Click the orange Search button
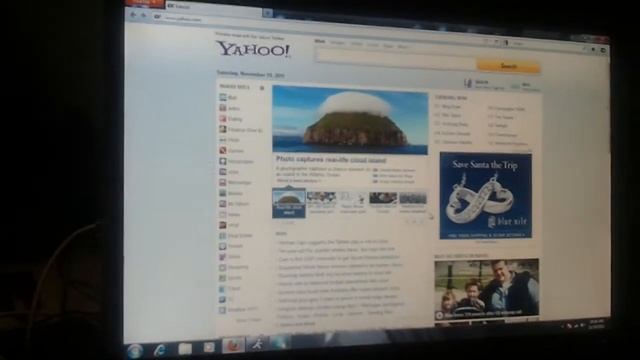This screenshot has width=640, height=360. pos(509,66)
